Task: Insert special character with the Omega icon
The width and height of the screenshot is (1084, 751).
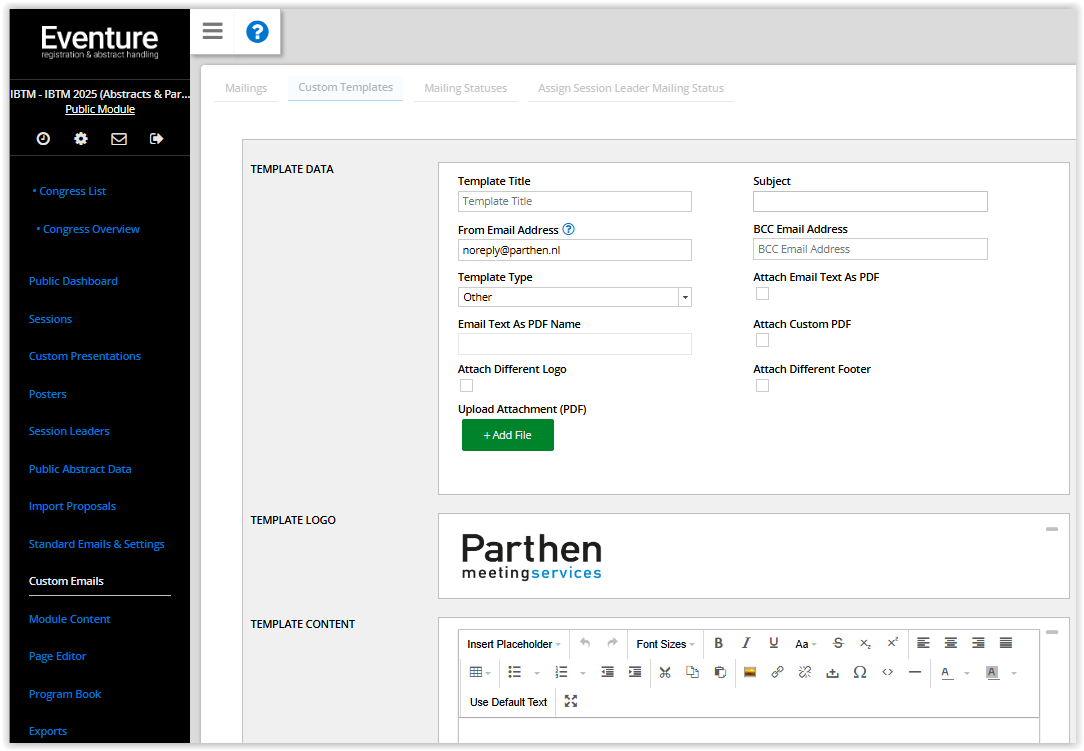Action: point(859,672)
